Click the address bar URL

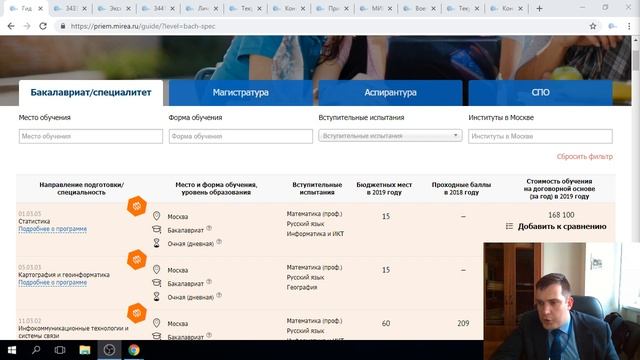[x=143, y=26]
